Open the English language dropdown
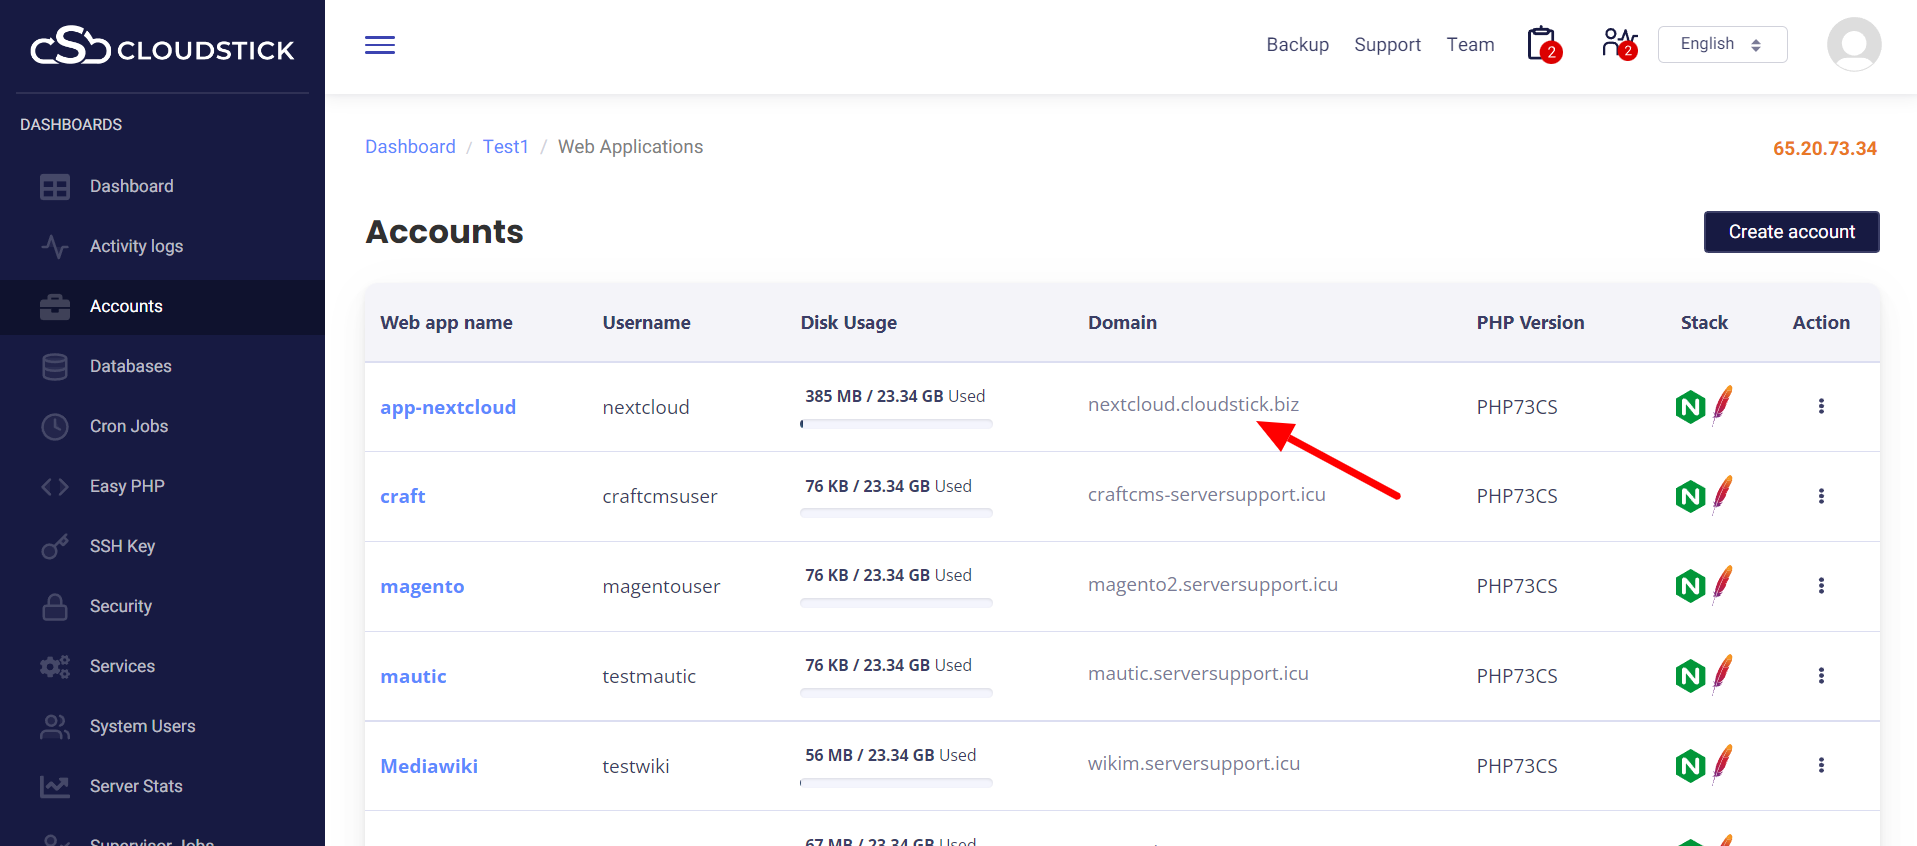 1722,45
